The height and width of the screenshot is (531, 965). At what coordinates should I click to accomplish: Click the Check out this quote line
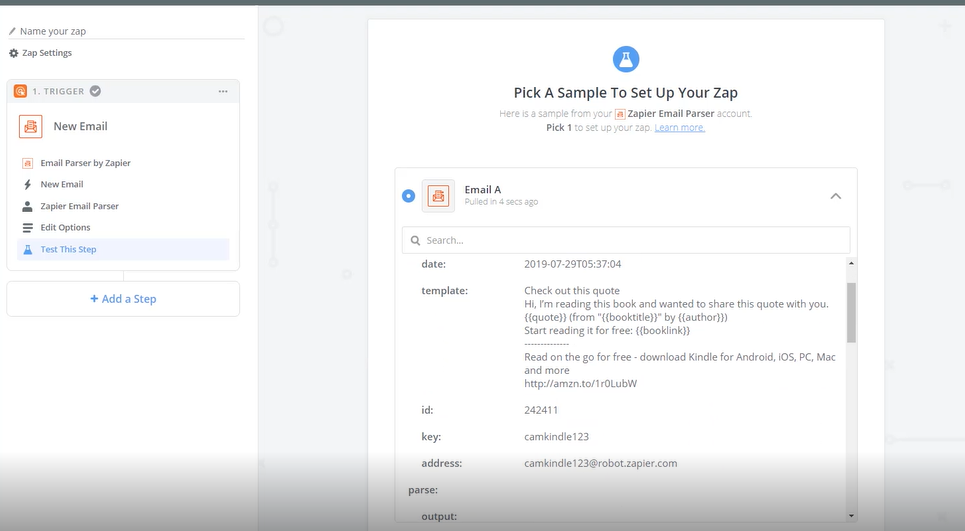(572, 290)
